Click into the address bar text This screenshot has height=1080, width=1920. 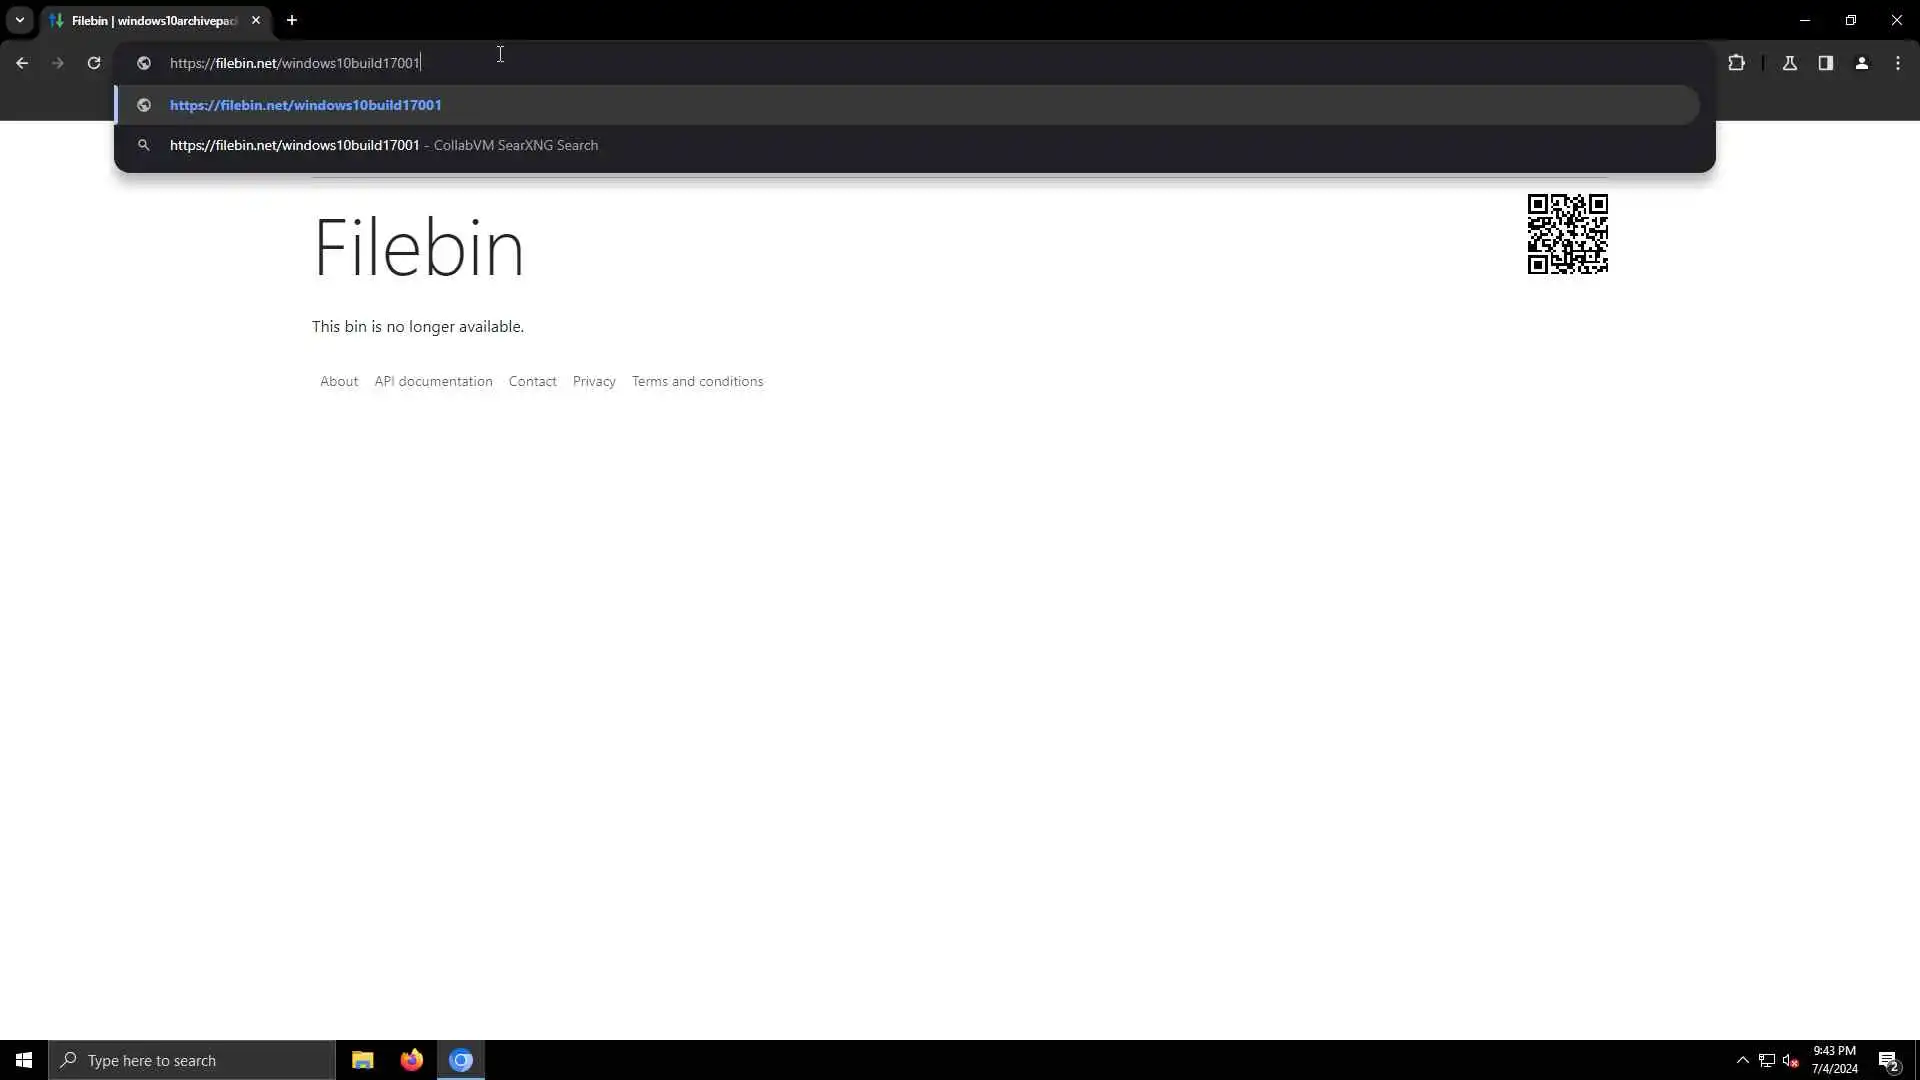[295, 63]
